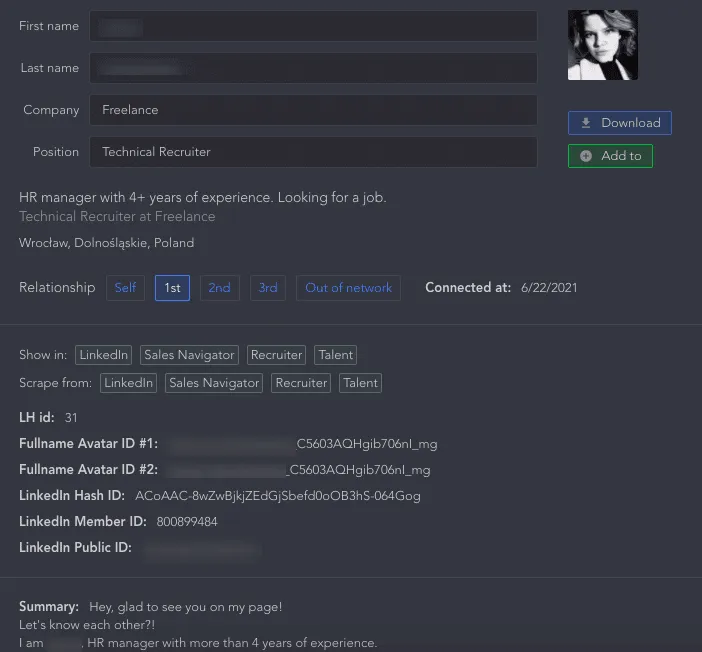Enable Scrape from Recruiter
Viewport: 702px width, 652px height.
301,383
